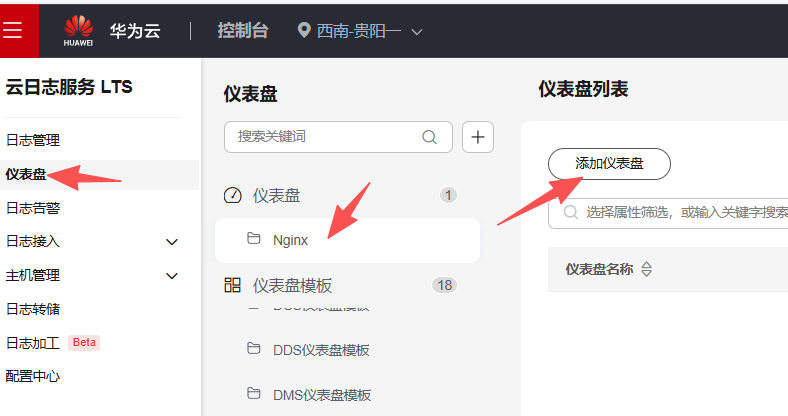788x416 pixels.
Task: Expand the 主机管理 menu chevron
Action: (x=171, y=276)
